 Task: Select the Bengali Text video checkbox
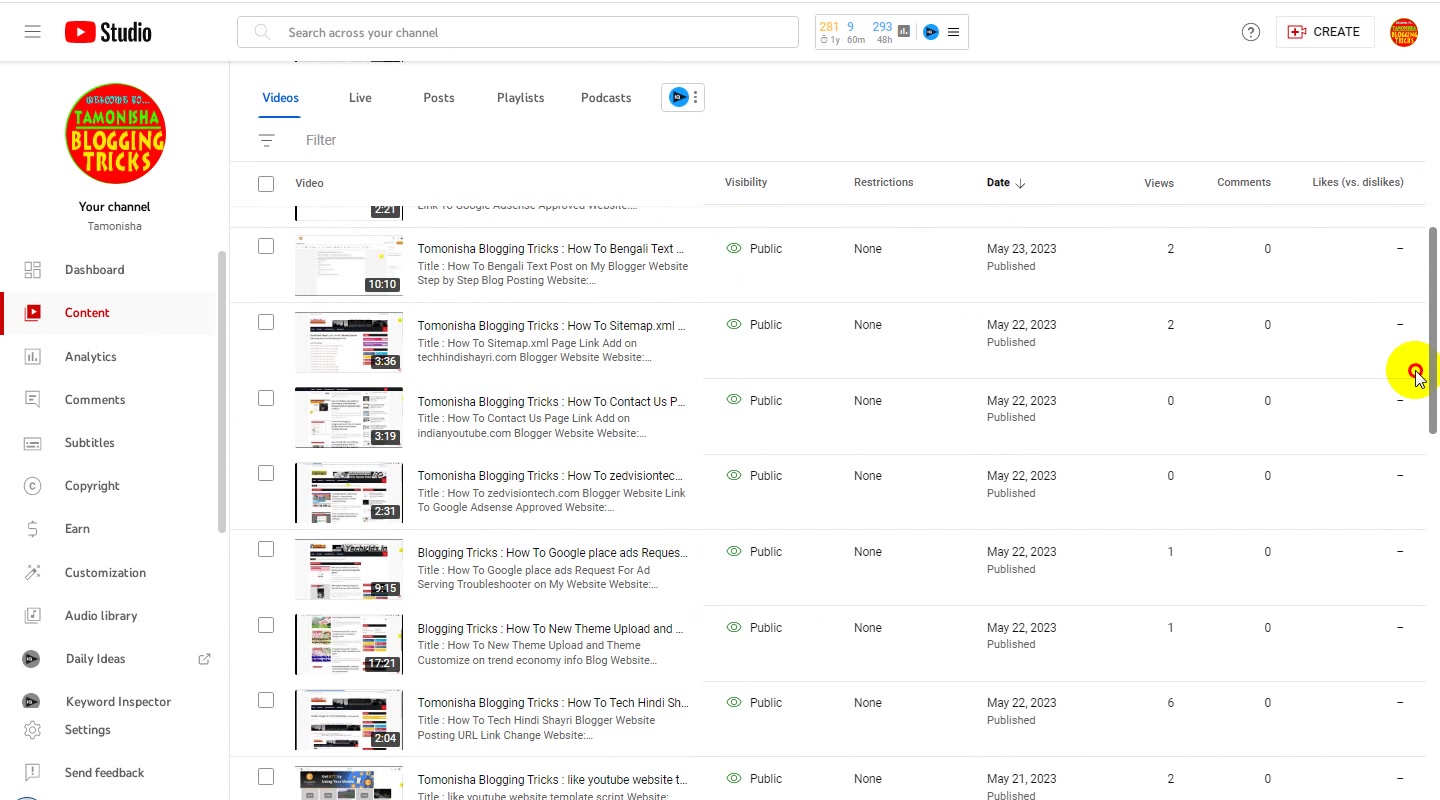(265, 246)
